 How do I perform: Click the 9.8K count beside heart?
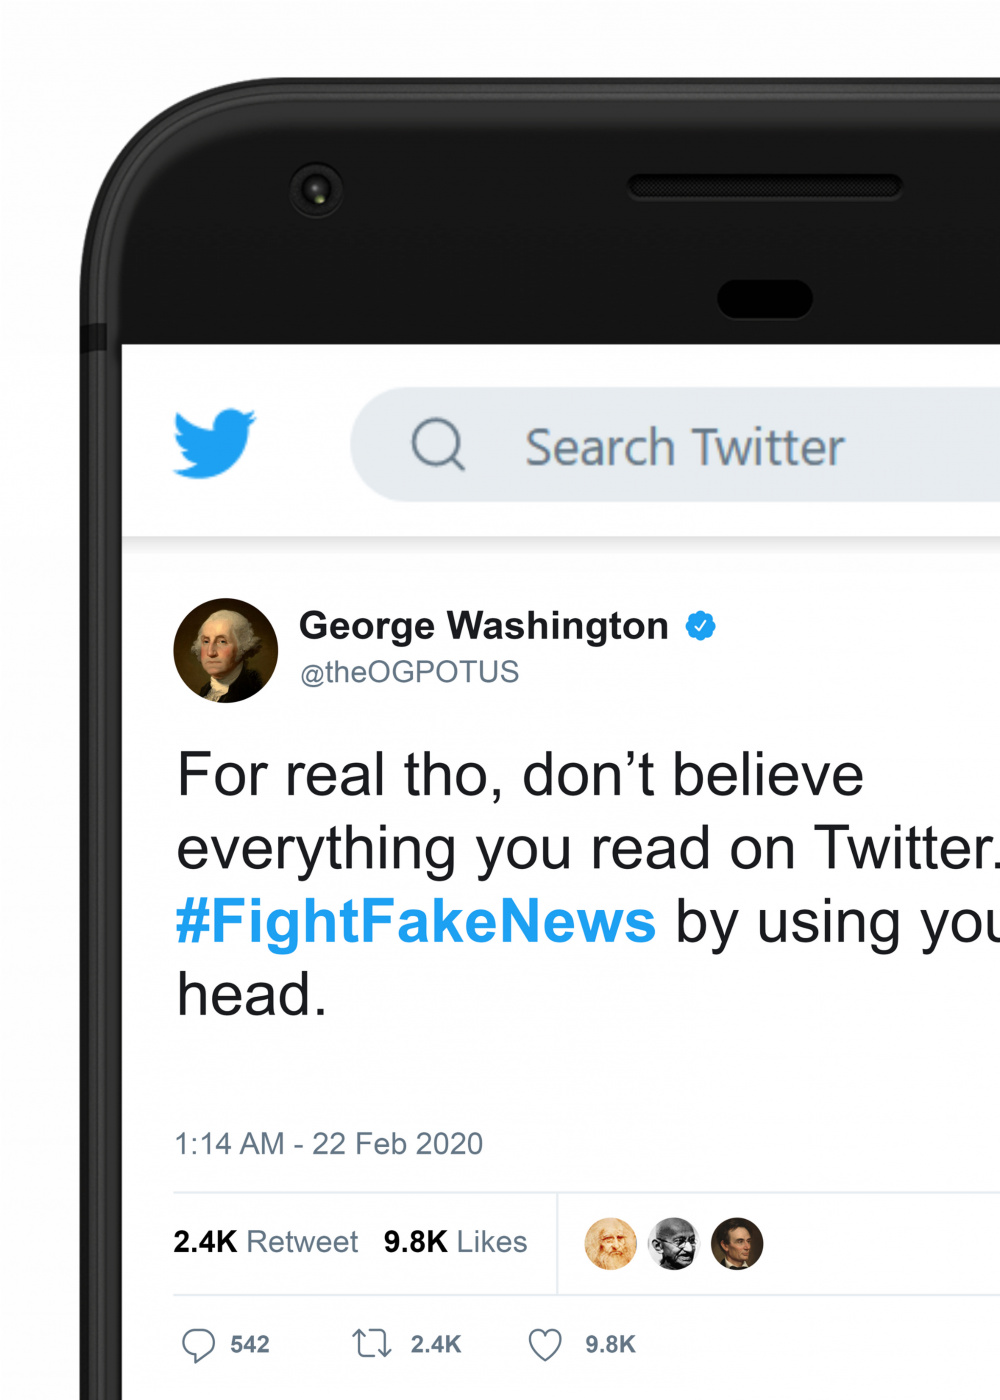(x=611, y=1345)
